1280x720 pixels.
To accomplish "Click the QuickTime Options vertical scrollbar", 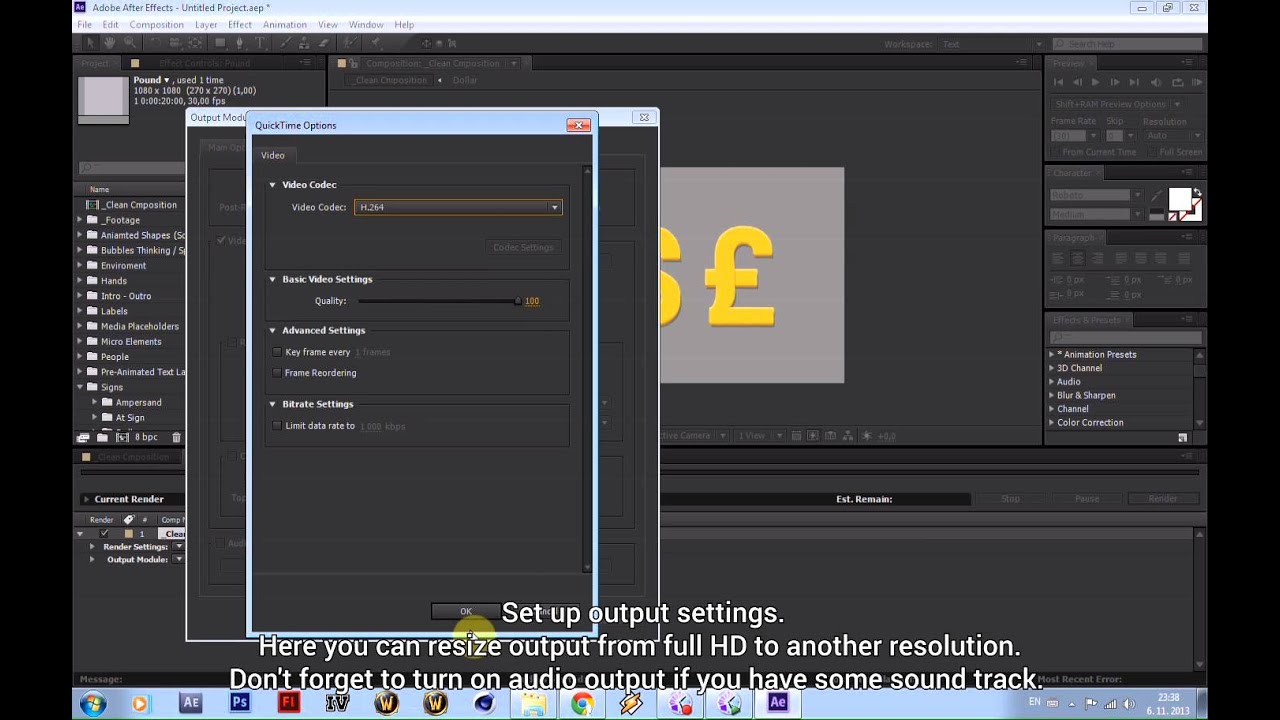I will [x=587, y=368].
